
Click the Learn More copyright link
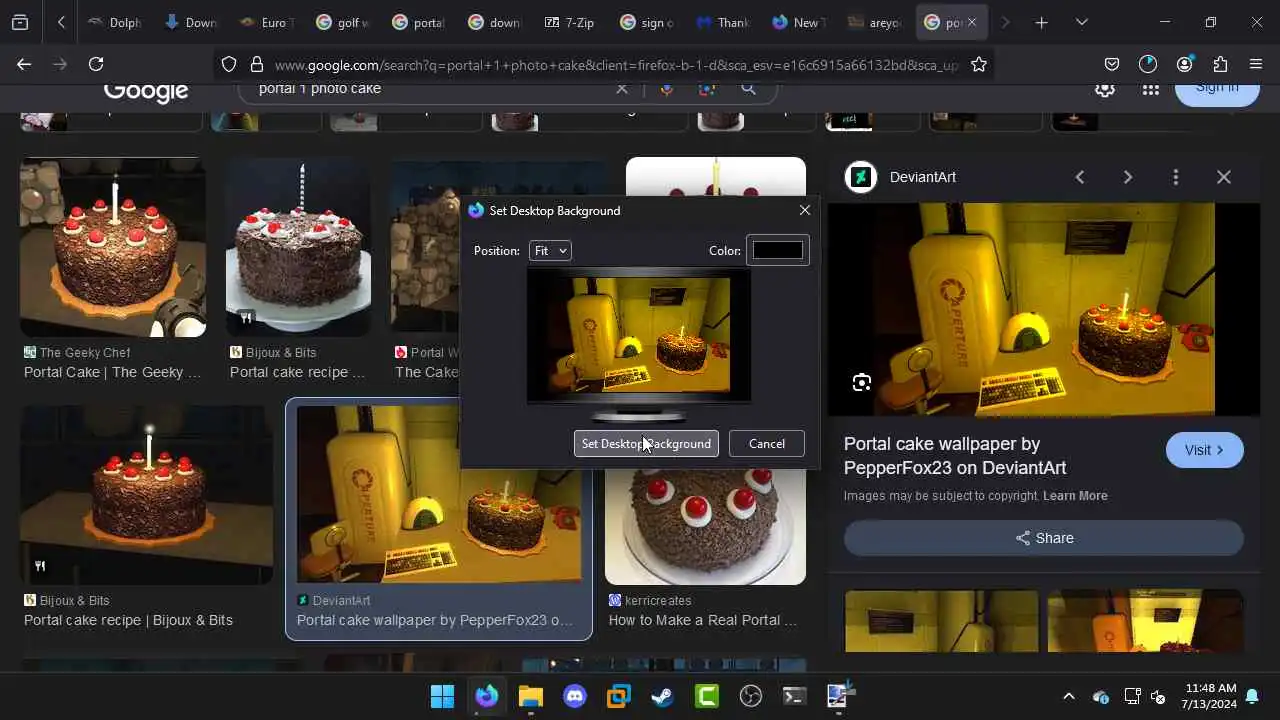point(1075,496)
